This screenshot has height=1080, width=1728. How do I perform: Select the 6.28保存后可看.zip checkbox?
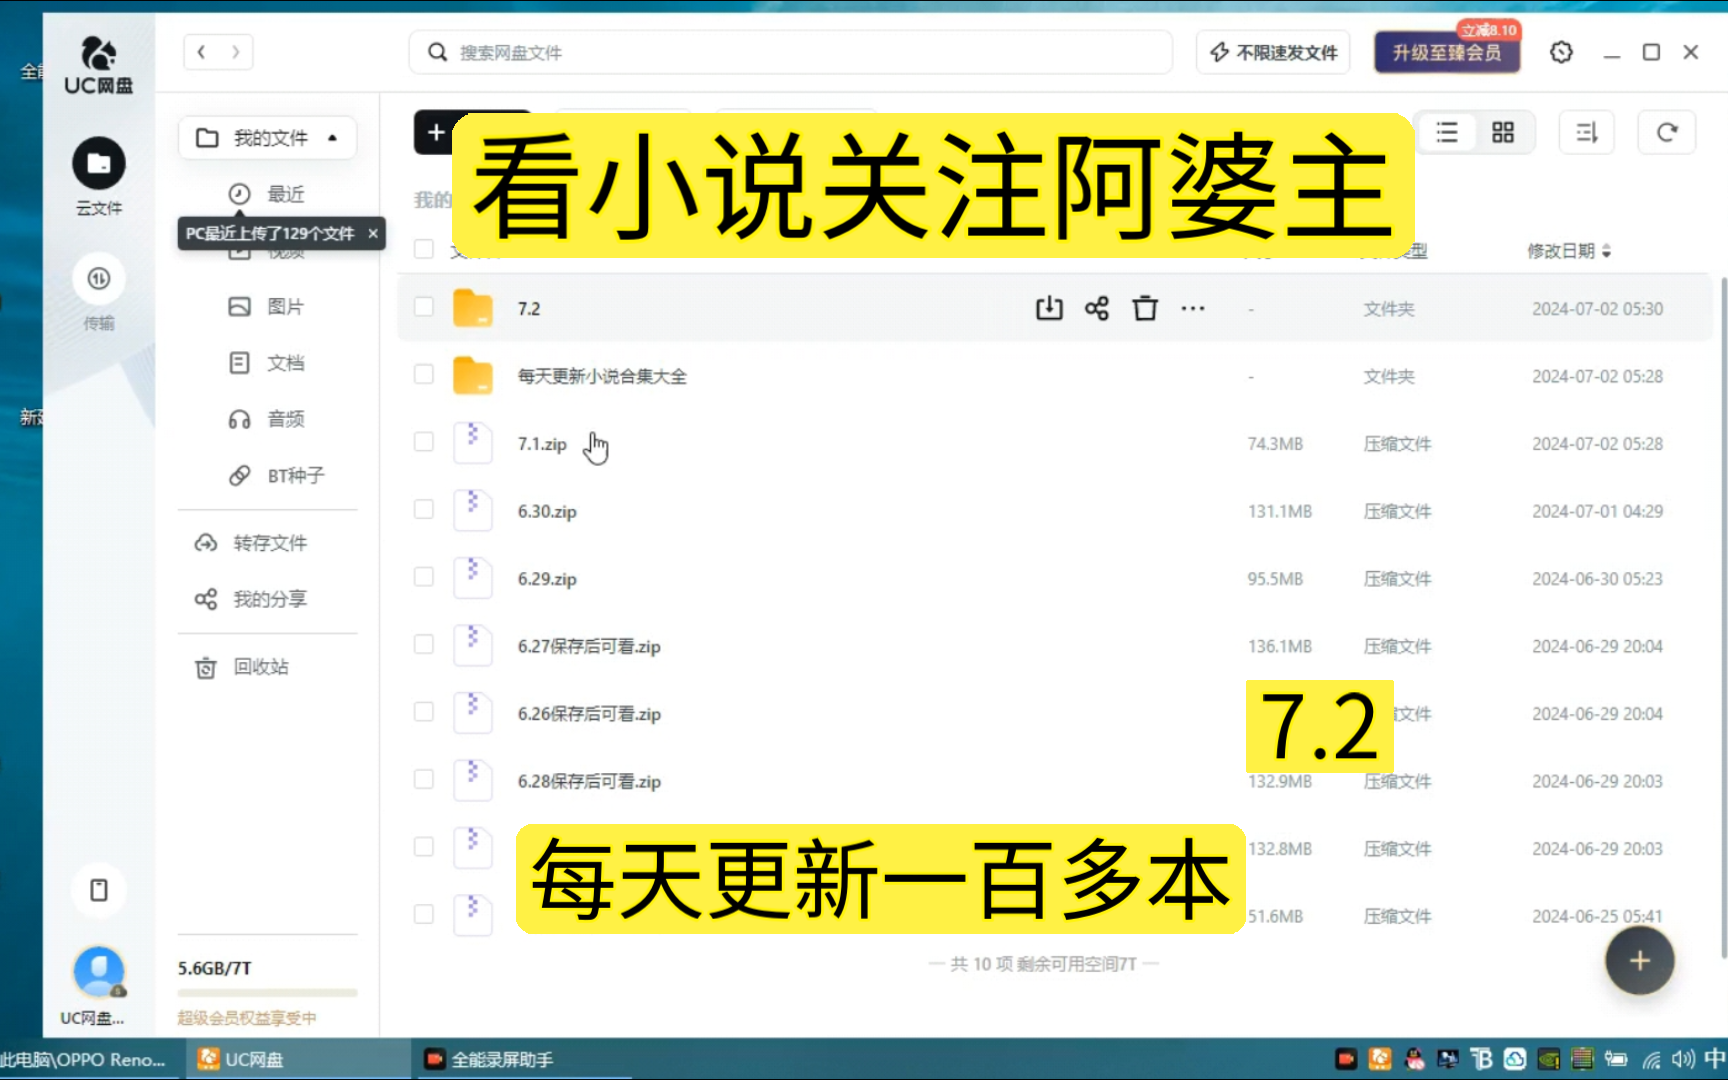click(424, 779)
